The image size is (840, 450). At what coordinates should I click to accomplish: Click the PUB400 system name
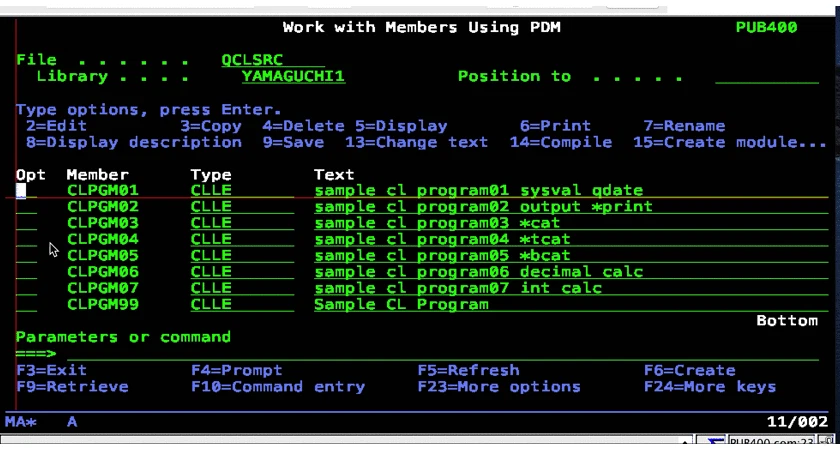click(766, 27)
